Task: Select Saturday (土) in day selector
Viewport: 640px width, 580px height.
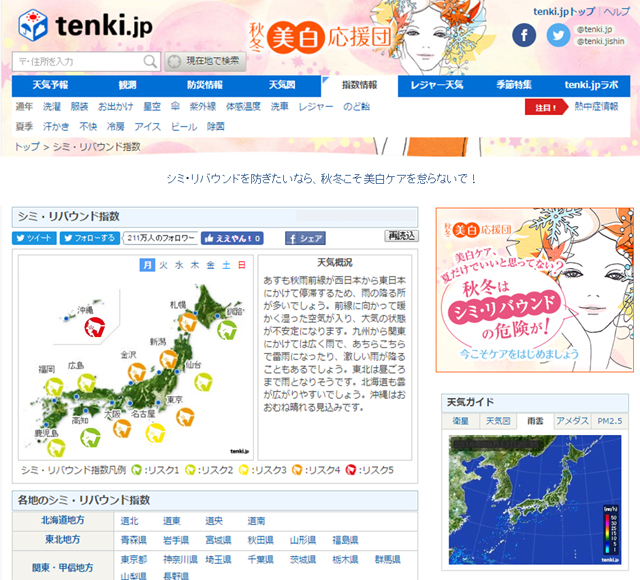Action: [x=225, y=265]
